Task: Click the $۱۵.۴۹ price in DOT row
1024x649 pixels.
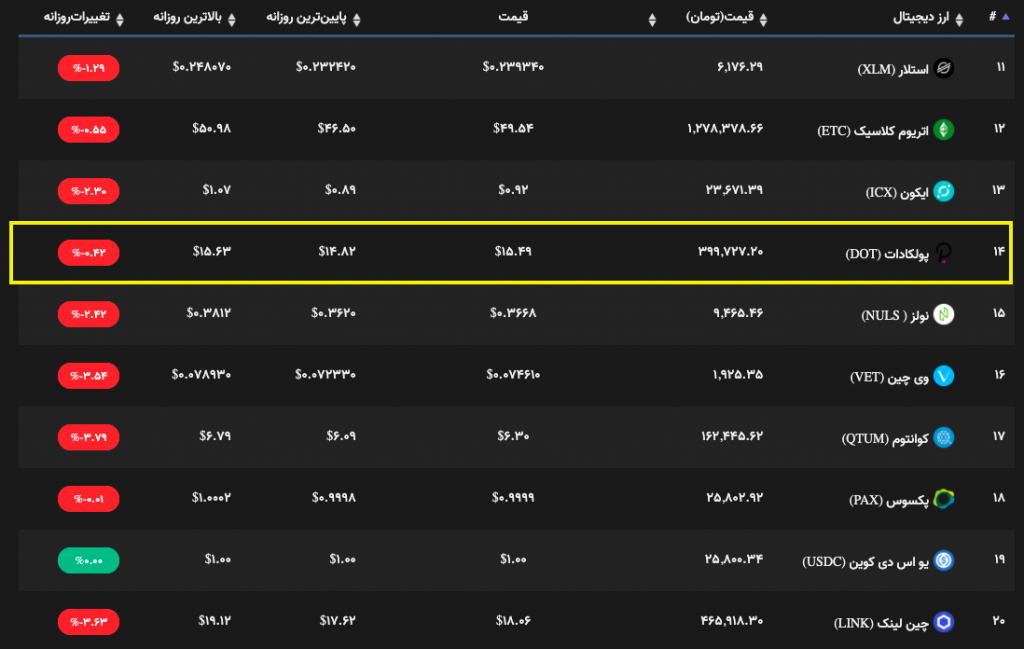Action: tap(513, 251)
